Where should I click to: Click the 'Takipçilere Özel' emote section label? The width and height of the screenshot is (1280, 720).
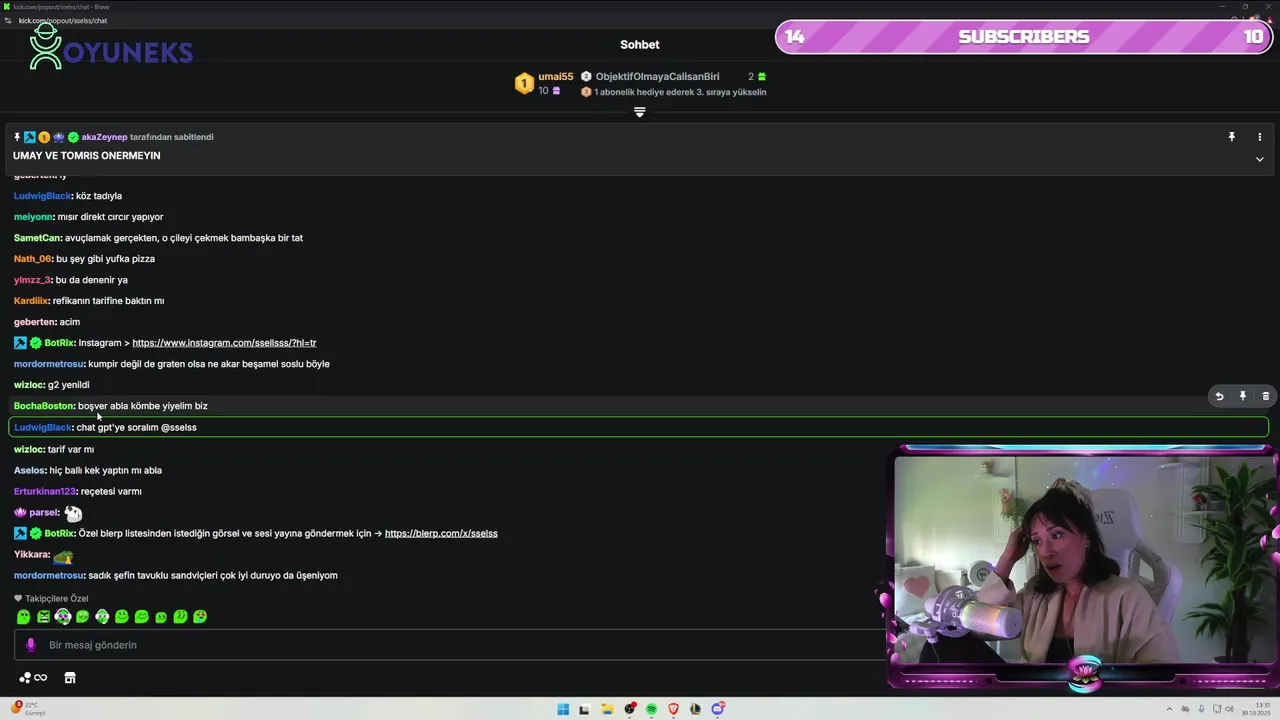pos(57,599)
